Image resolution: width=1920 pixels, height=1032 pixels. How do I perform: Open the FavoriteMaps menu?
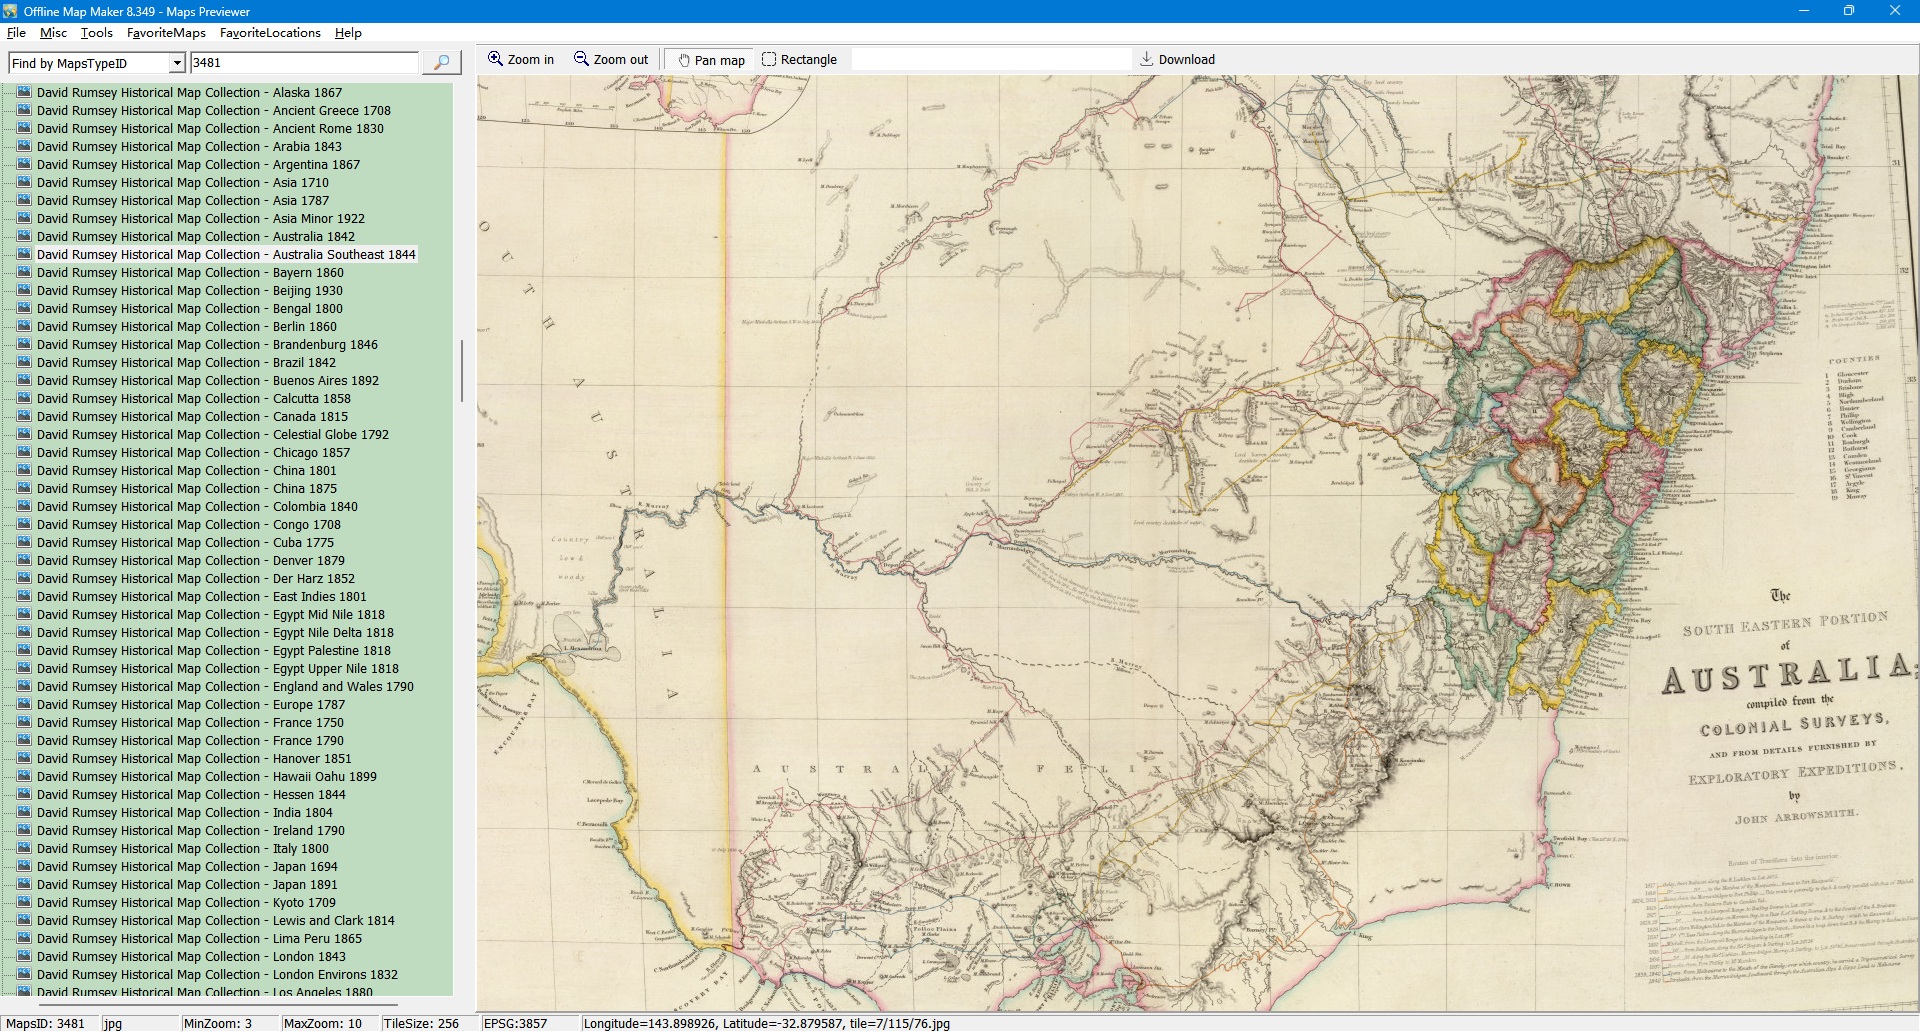point(166,33)
